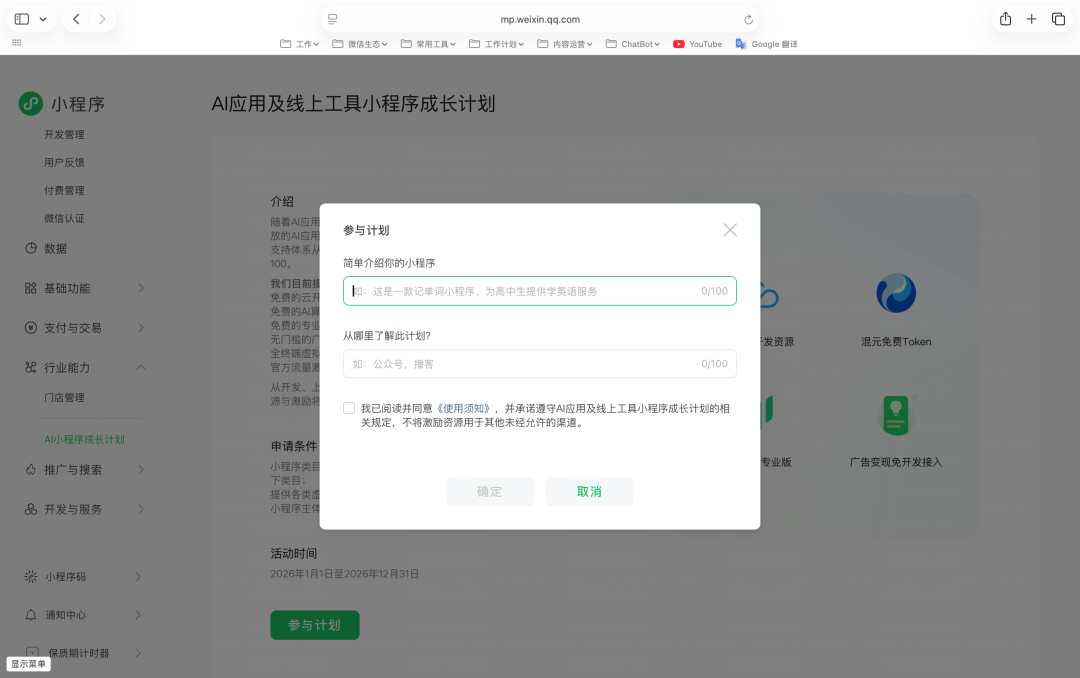
Task: Open the 工作 bookmarks folder dropdown
Action: pos(299,43)
